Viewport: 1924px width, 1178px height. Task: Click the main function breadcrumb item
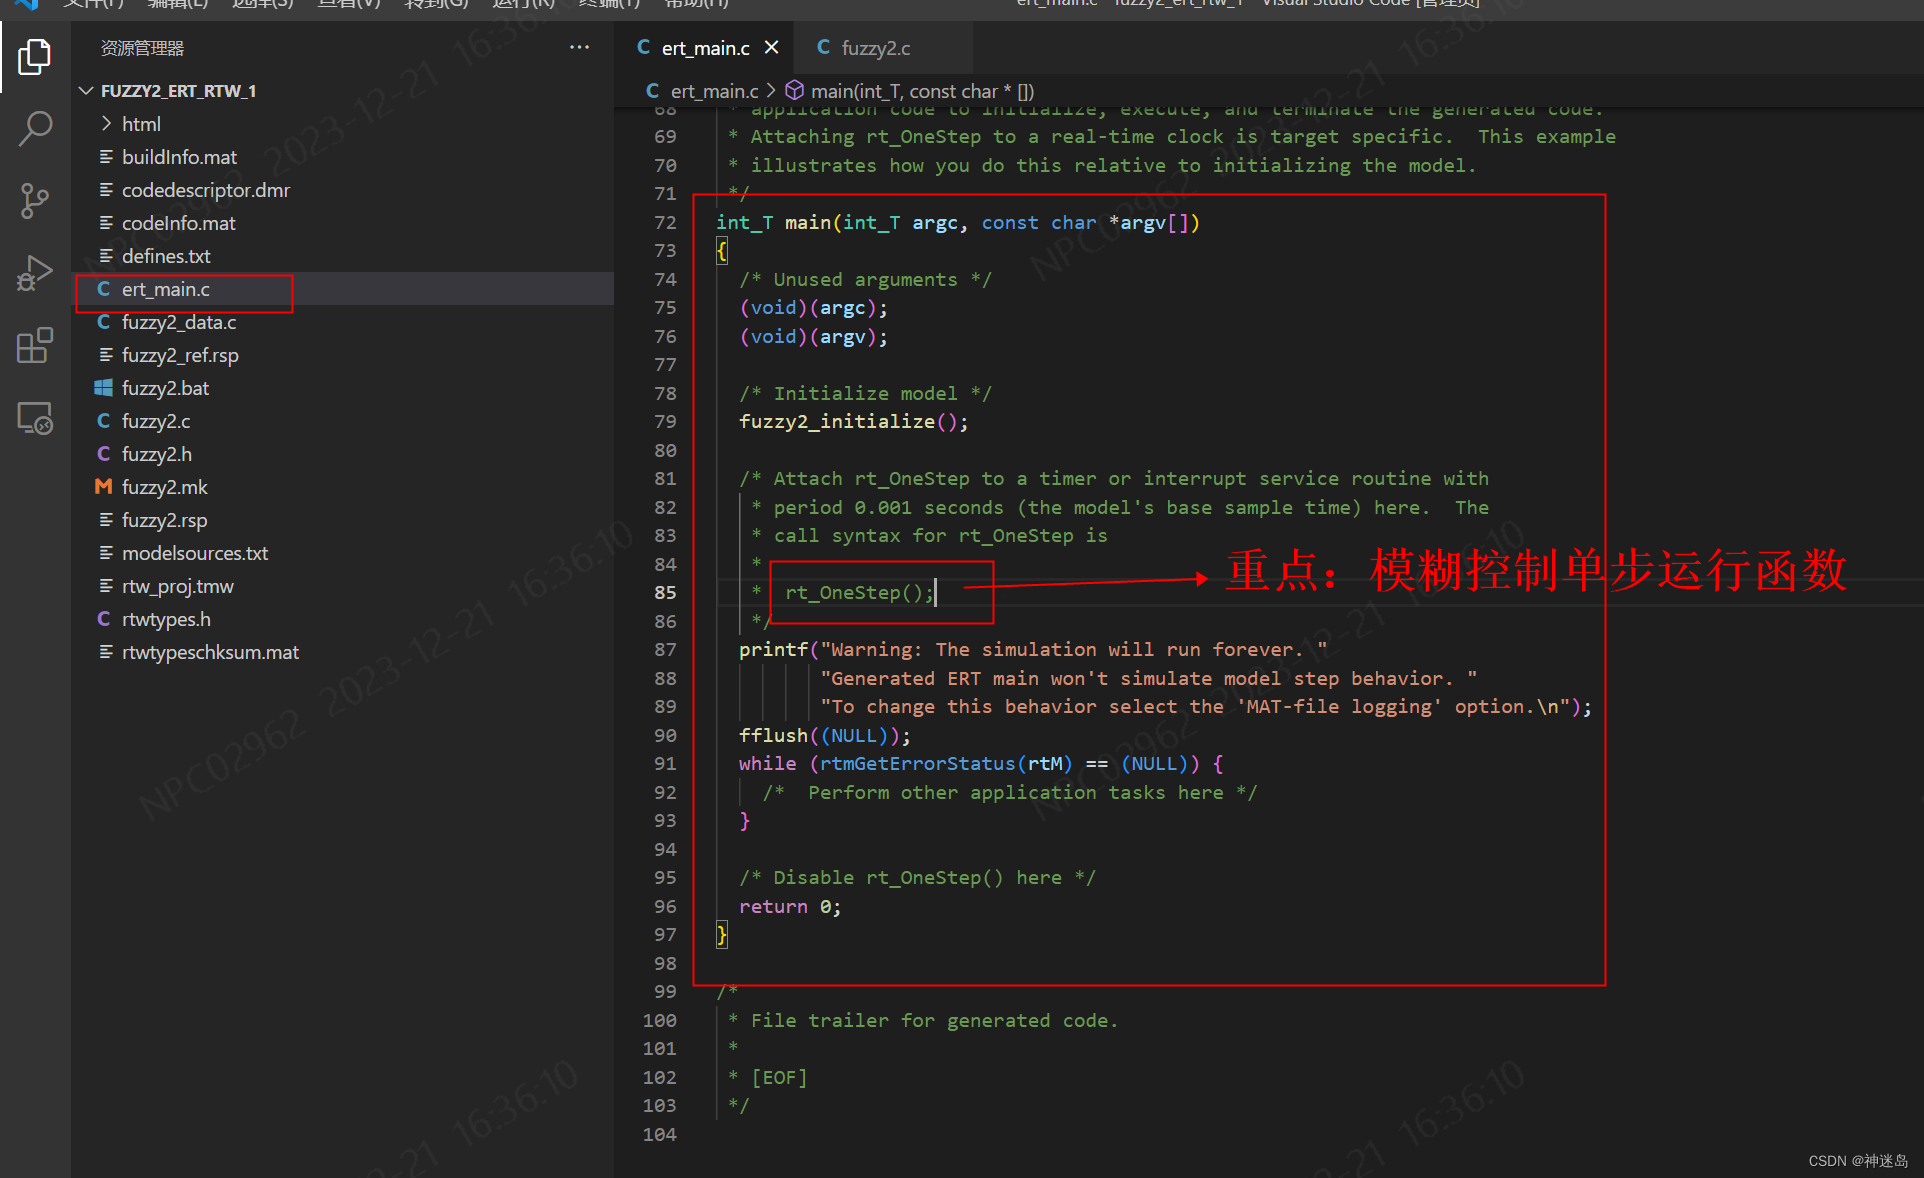tap(922, 91)
